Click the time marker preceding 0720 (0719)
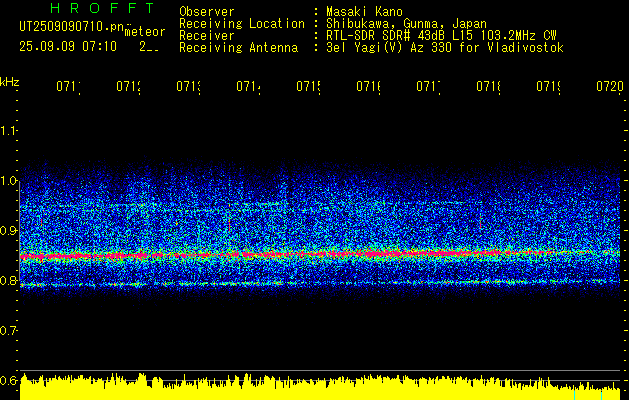 548,86
